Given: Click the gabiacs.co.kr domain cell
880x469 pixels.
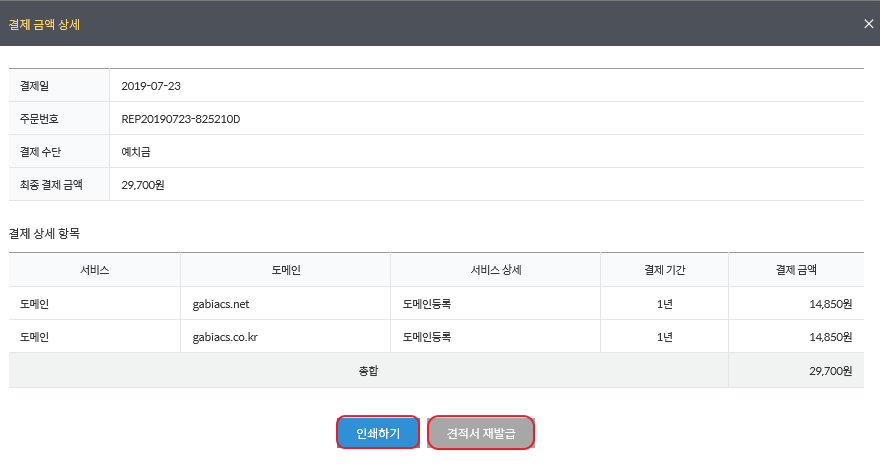Looking at the screenshot, I should pos(225,337).
